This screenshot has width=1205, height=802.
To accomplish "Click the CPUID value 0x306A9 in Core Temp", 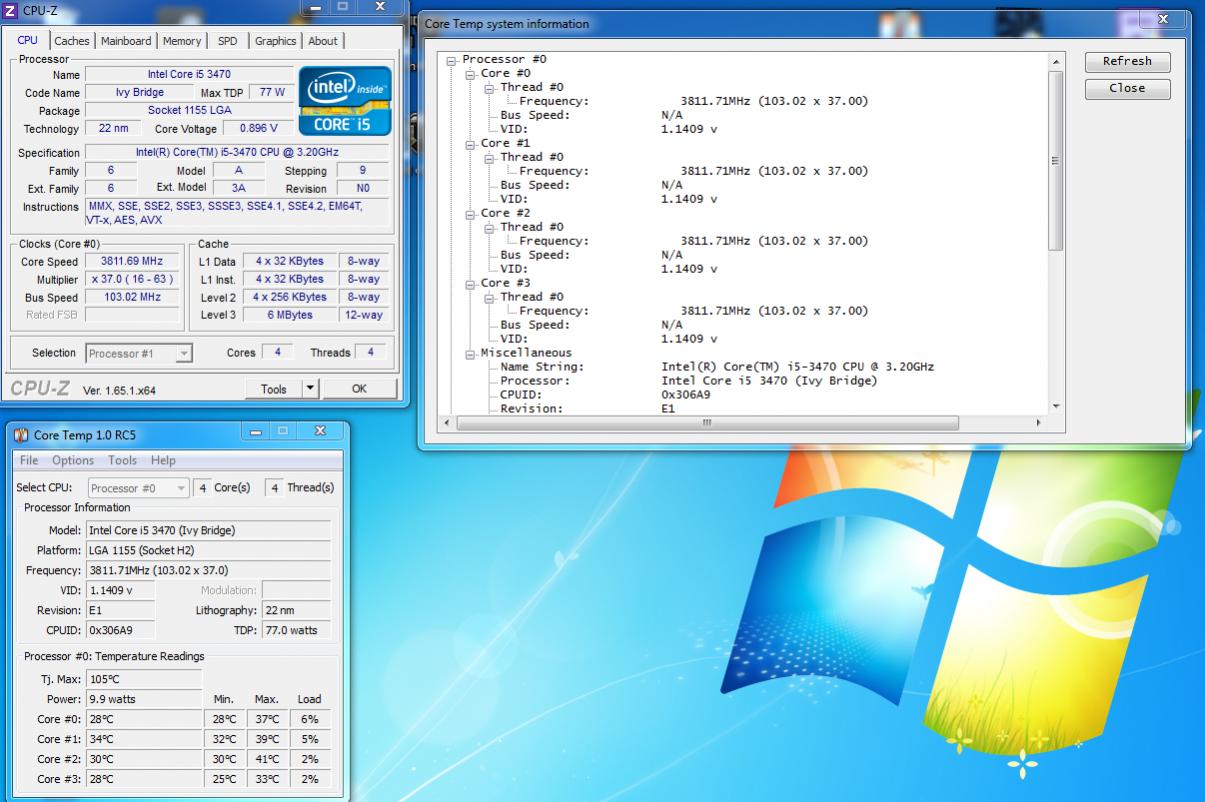I will point(121,630).
